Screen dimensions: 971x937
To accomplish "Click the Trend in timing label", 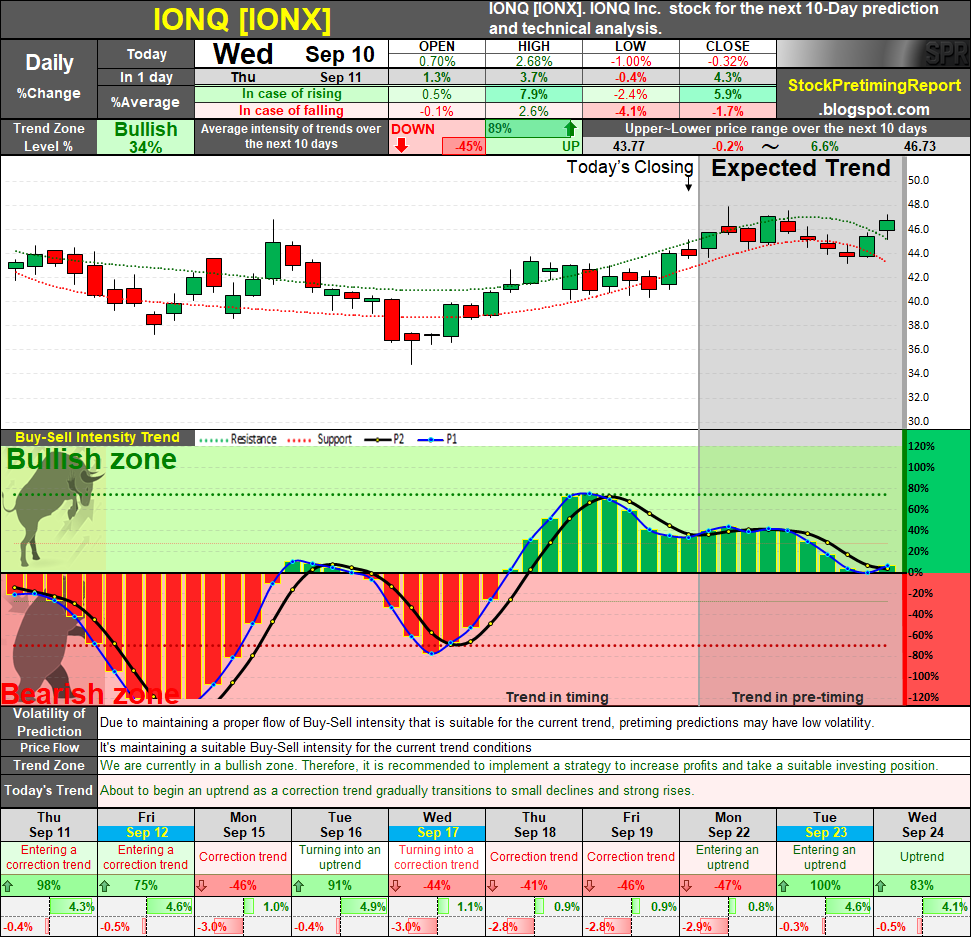I will click(x=557, y=697).
